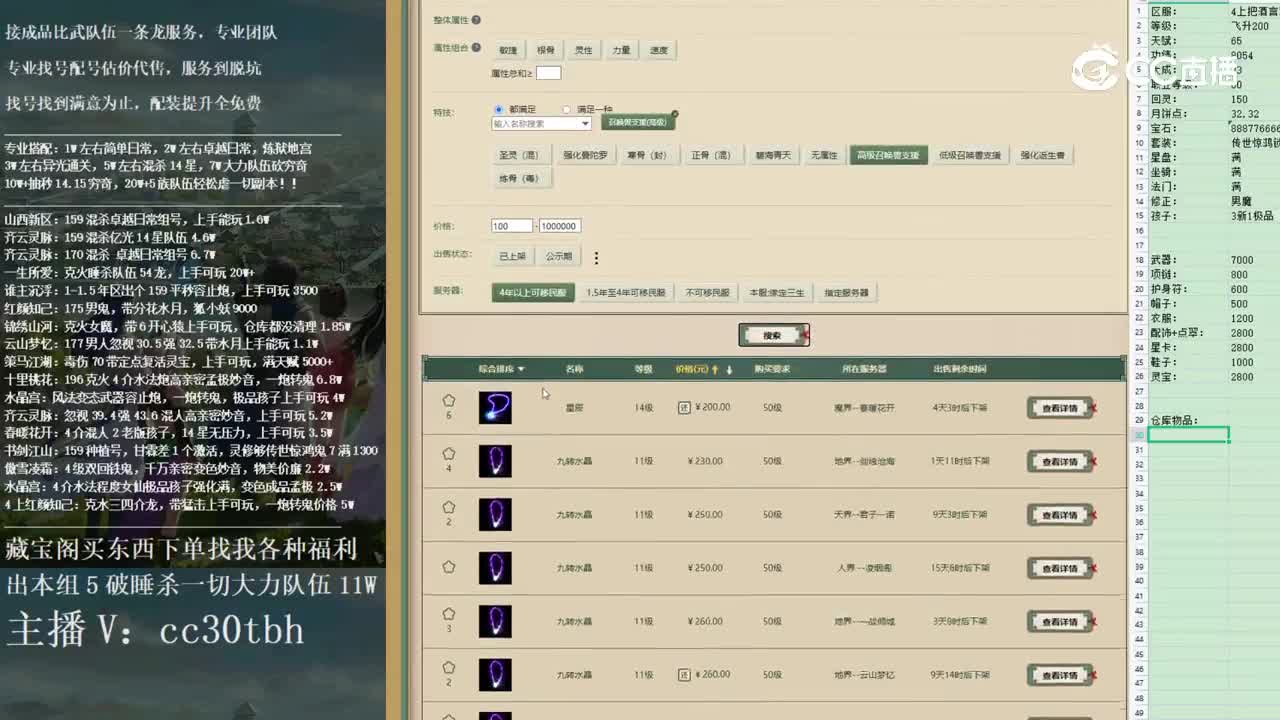Select the 满足一种 radio button
The image size is (1280, 720).
click(x=566, y=107)
